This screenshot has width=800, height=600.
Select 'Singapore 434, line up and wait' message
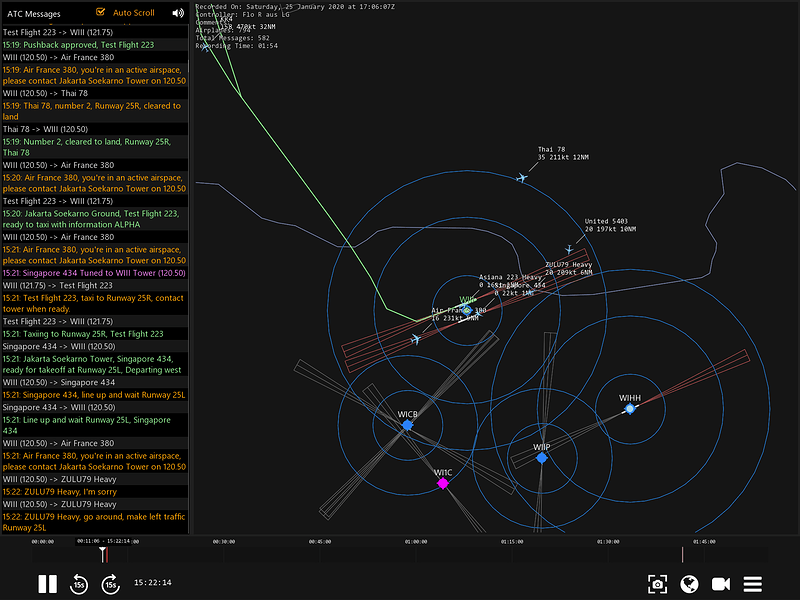(x=94, y=395)
